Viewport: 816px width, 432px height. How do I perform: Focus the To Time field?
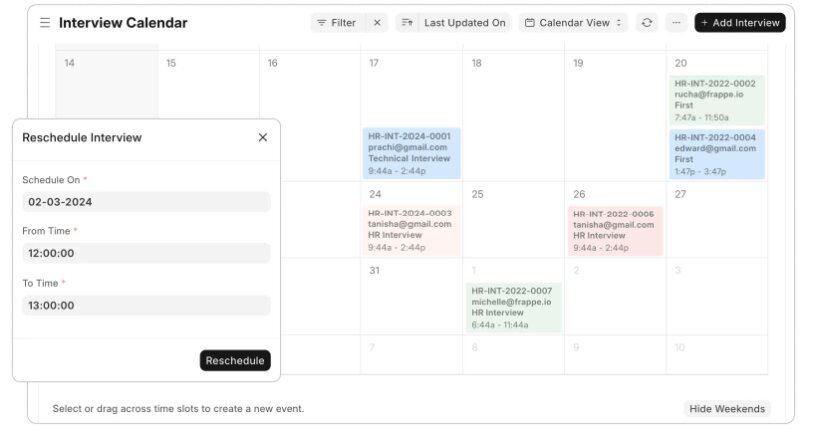(x=146, y=305)
